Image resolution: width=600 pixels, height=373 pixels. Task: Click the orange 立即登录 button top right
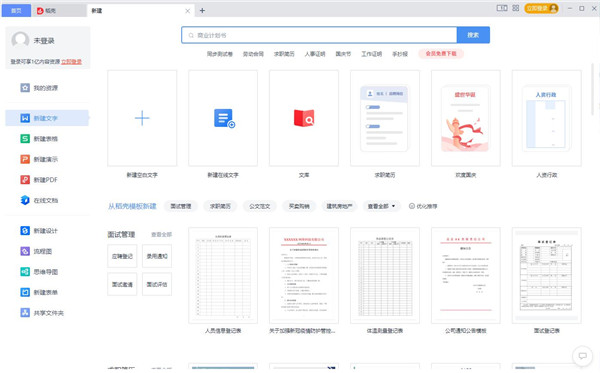(x=541, y=8)
